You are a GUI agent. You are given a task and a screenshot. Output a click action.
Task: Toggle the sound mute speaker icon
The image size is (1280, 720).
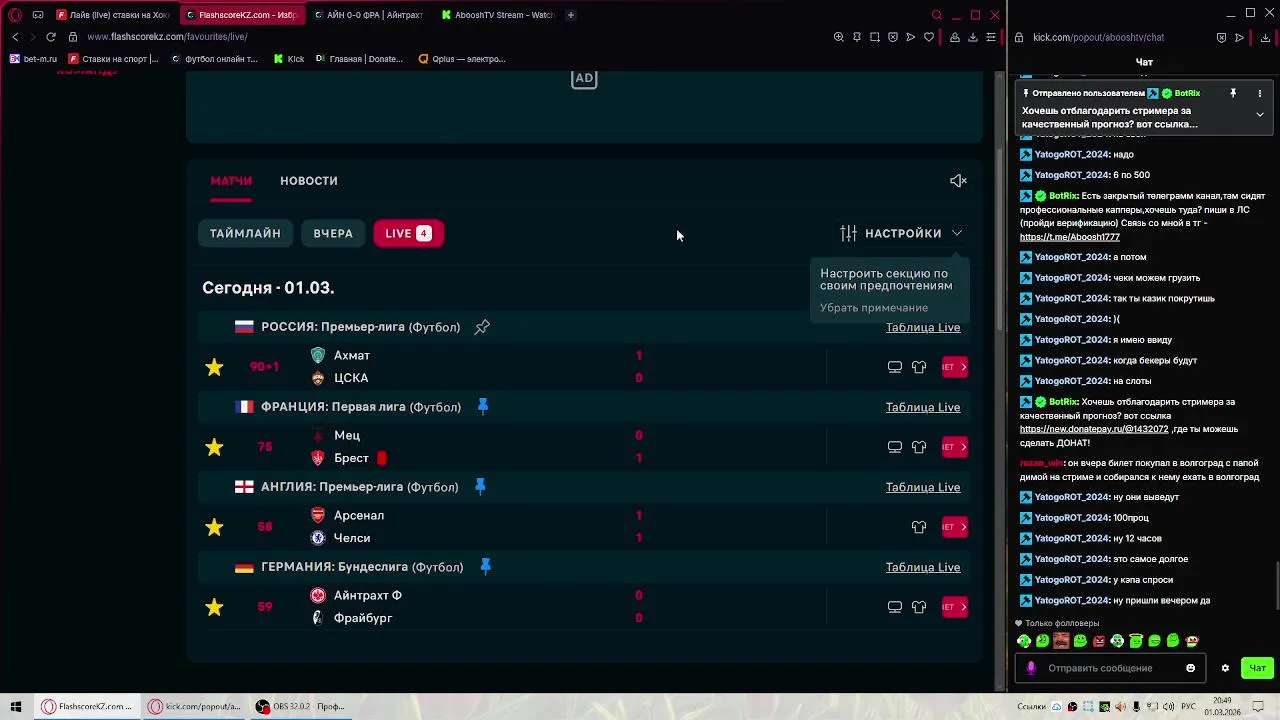tap(958, 181)
